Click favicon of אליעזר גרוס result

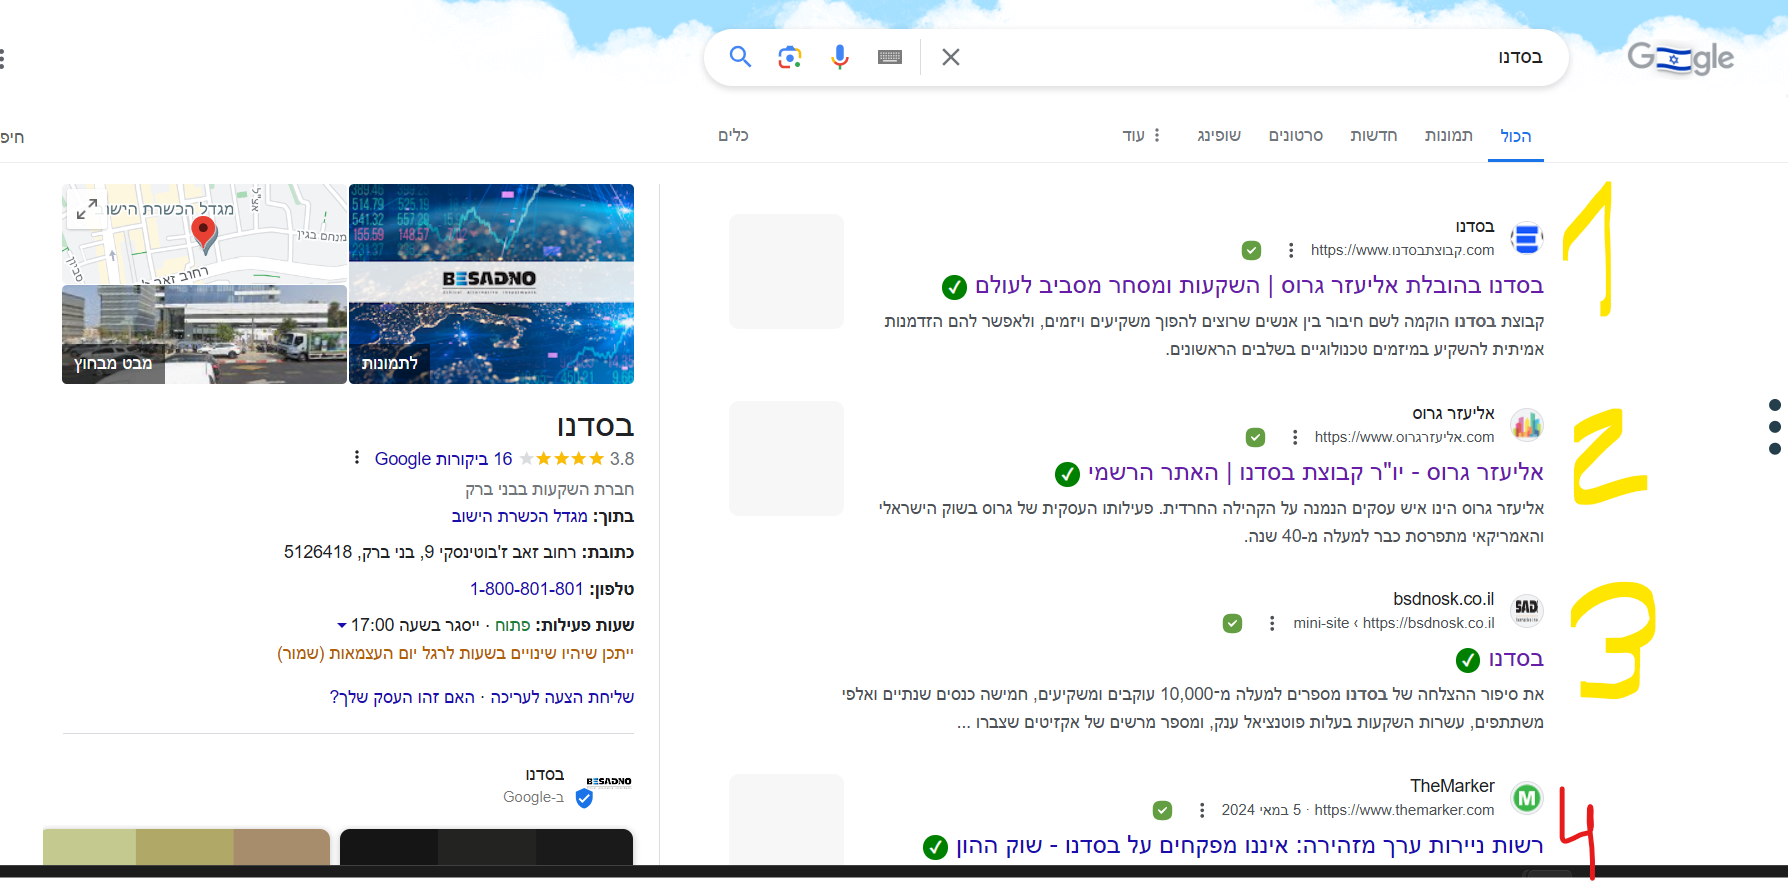[x=1526, y=426]
